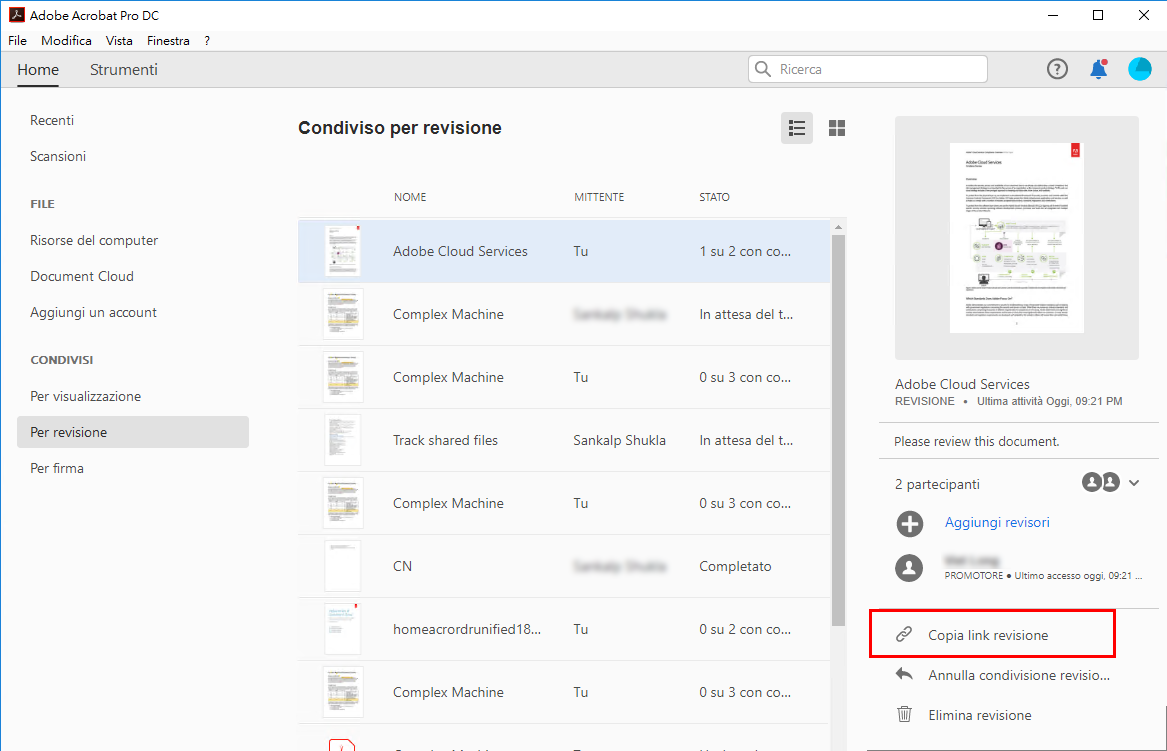Sort by STATO column header

(x=714, y=197)
